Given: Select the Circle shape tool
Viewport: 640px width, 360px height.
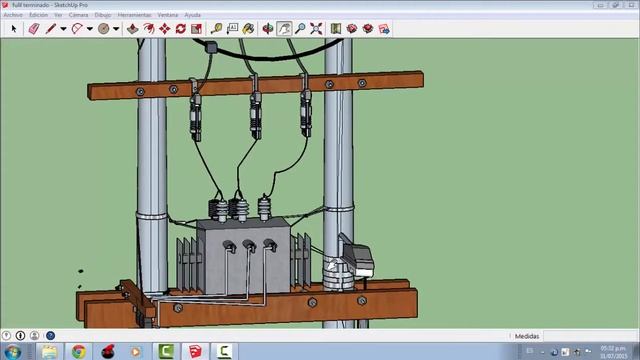Looking at the screenshot, I should (x=104, y=29).
